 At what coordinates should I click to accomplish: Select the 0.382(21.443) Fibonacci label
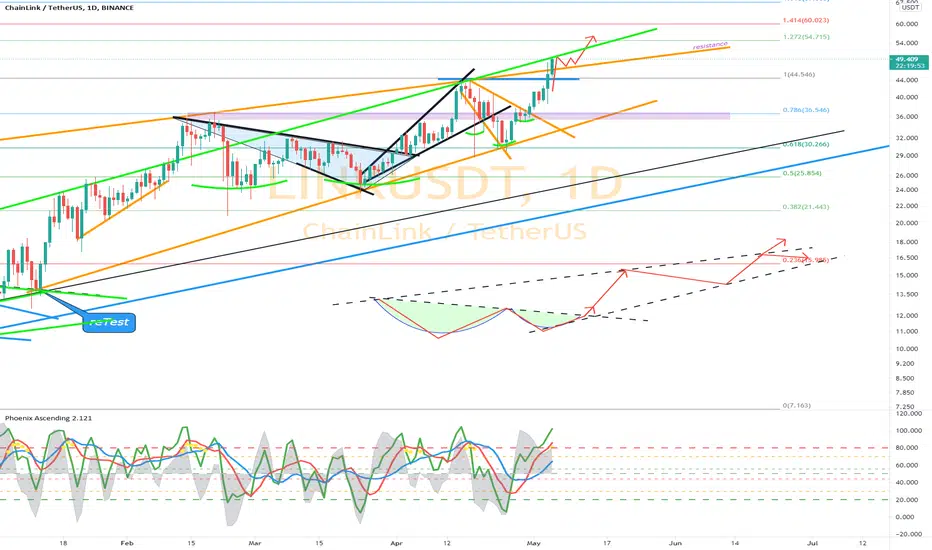pyautogui.click(x=806, y=207)
